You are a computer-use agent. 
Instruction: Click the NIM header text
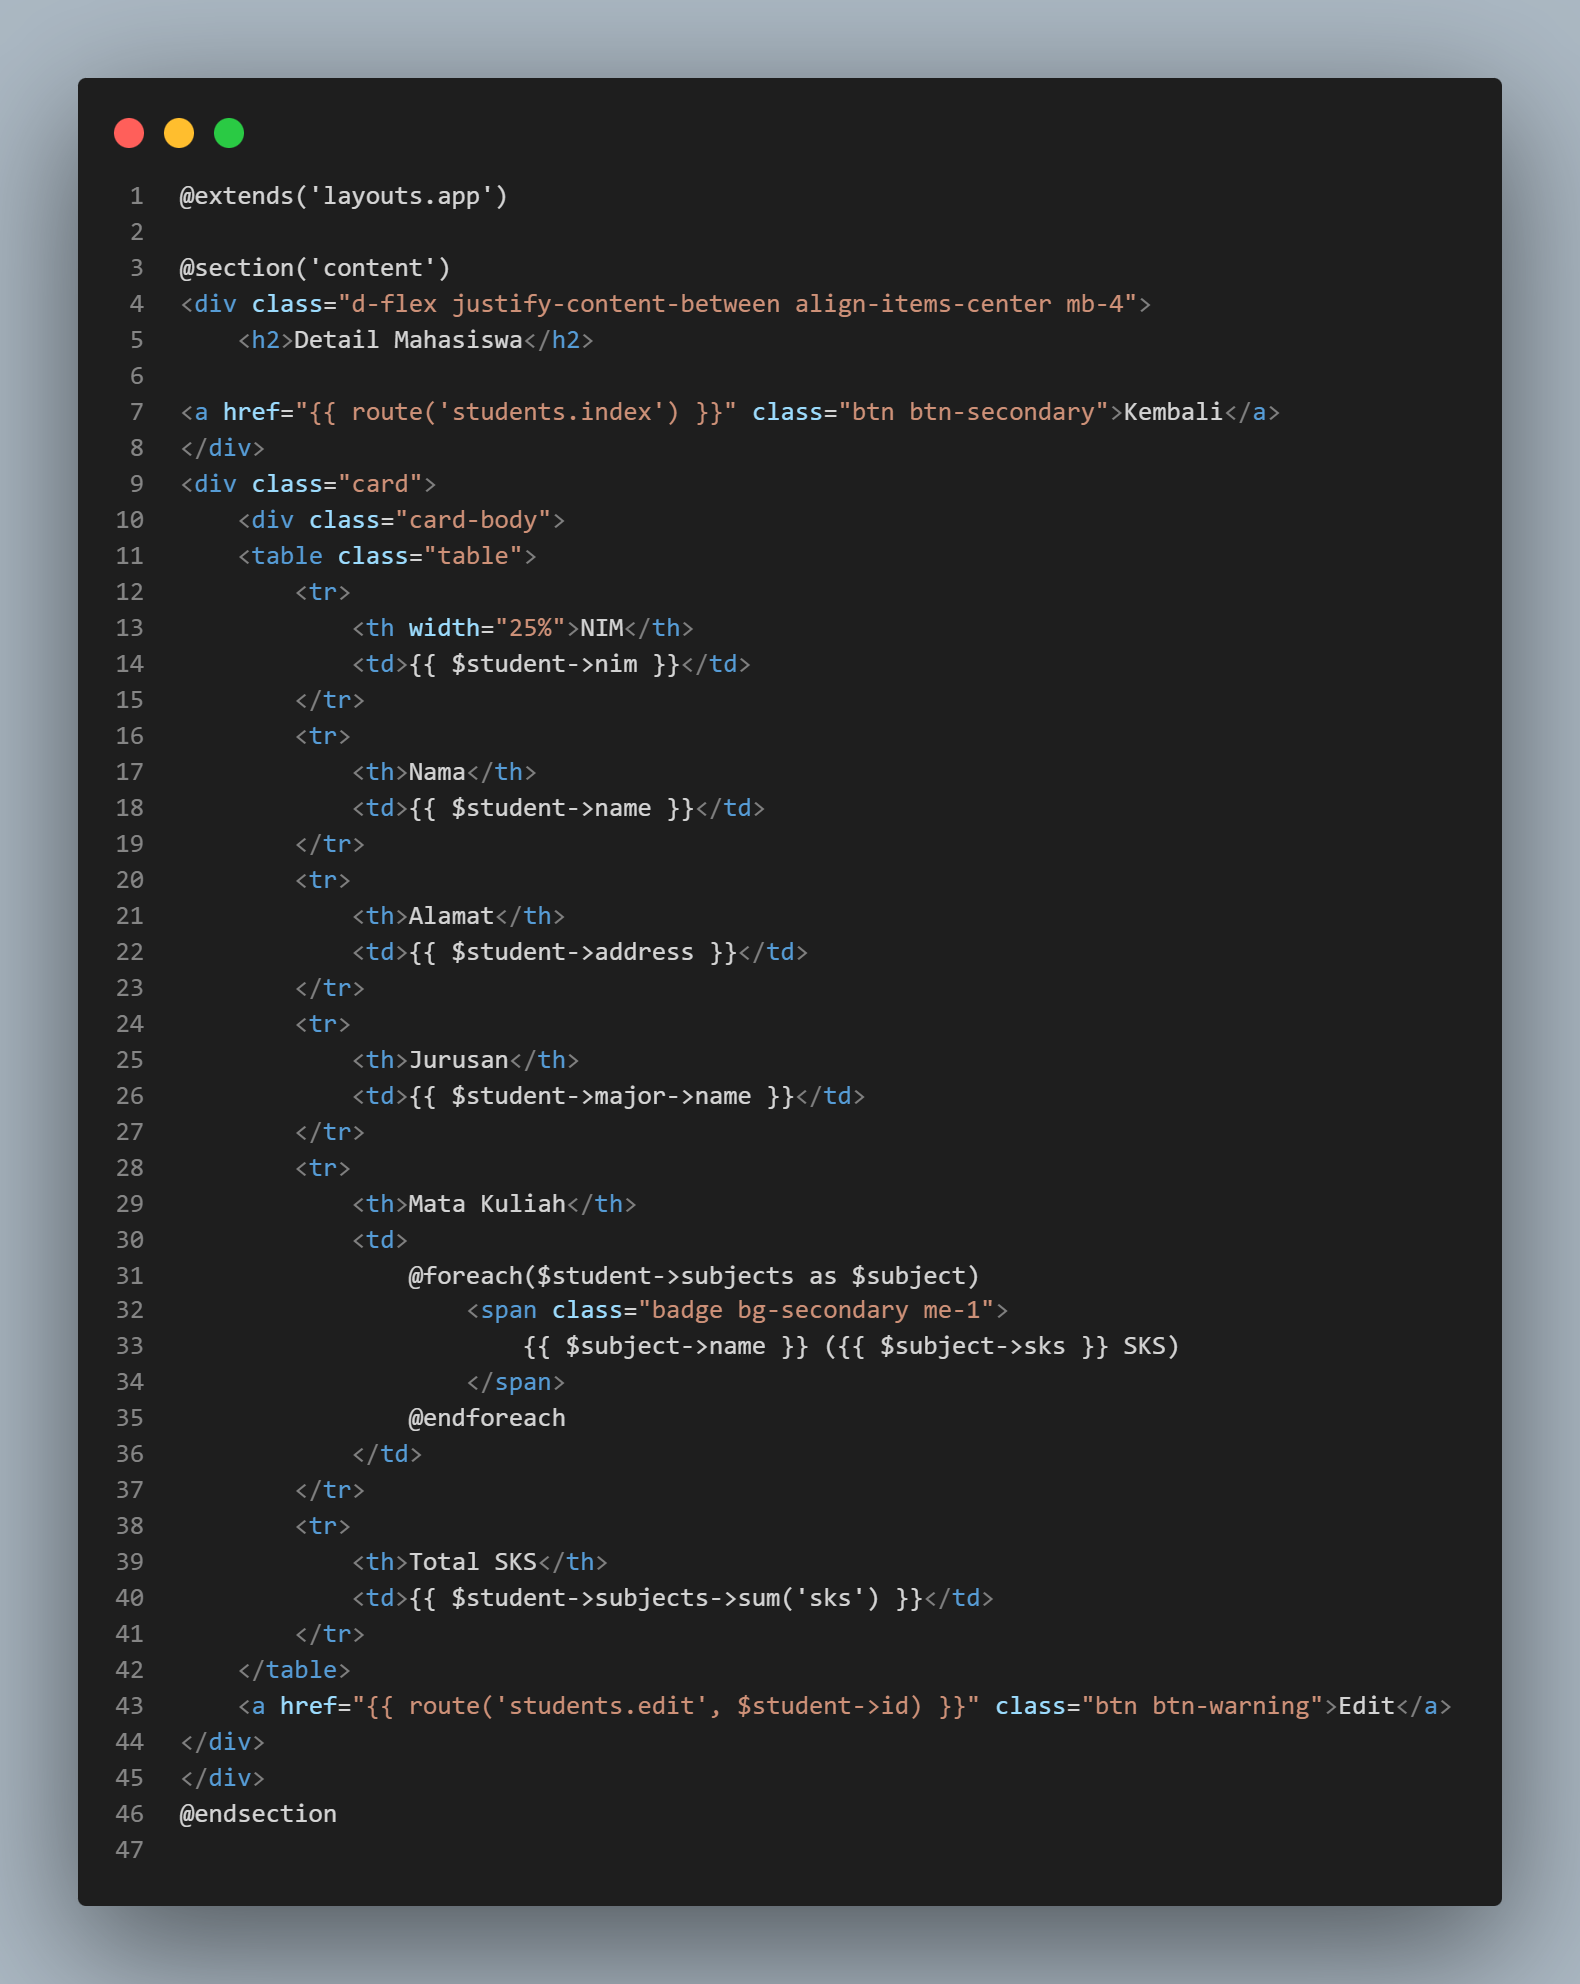pyautogui.click(x=602, y=628)
